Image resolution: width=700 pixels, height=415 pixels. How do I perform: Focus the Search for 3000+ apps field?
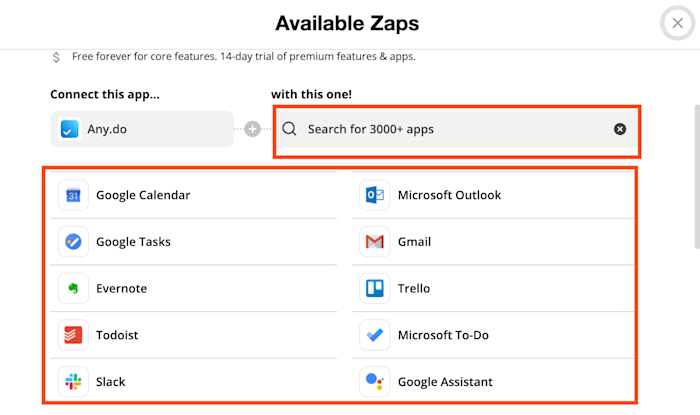click(456, 129)
